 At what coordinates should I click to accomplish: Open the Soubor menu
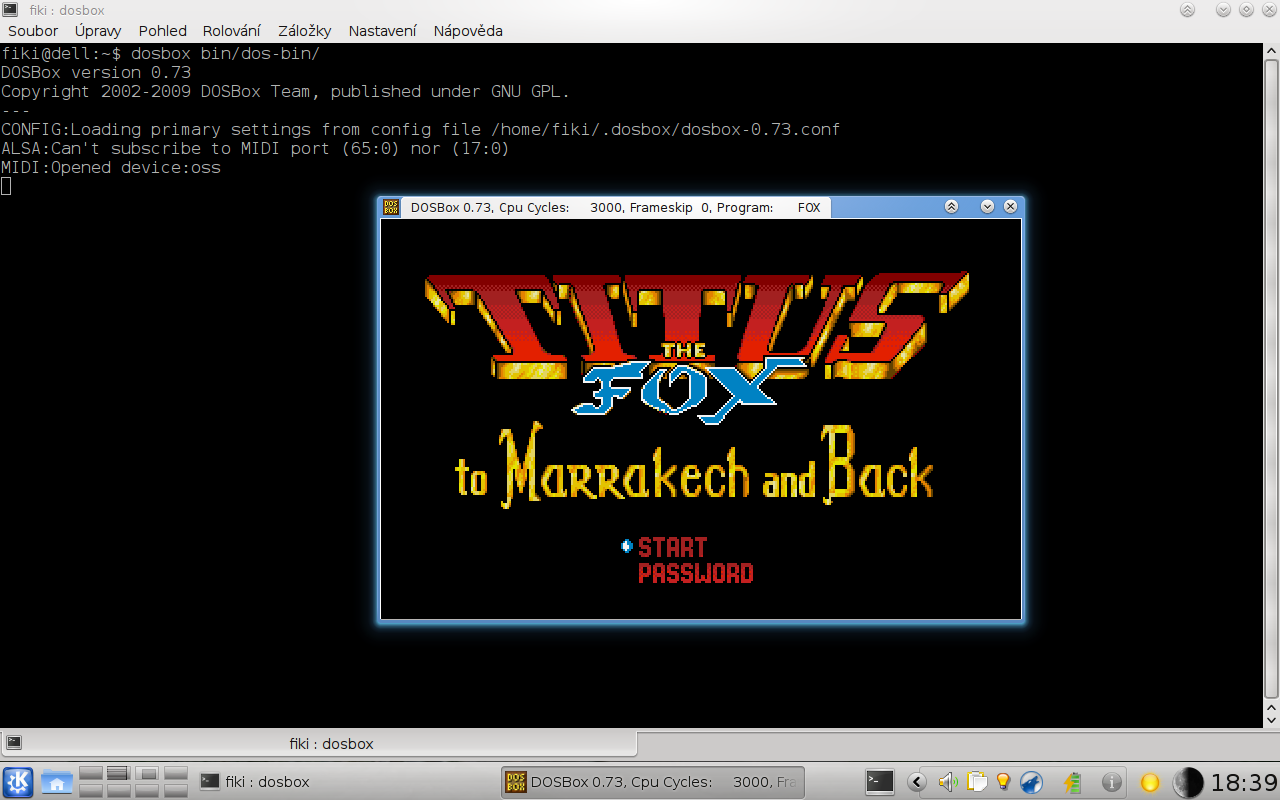33,31
